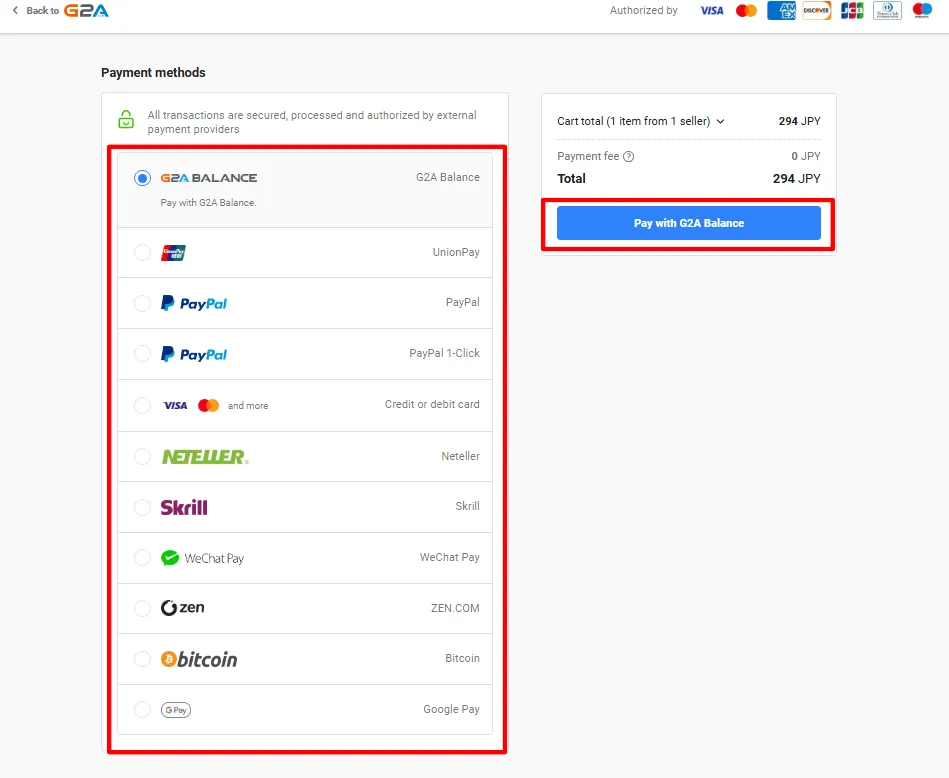Click the Skrill logo
This screenshot has height=778, width=949.
coord(184,507)
